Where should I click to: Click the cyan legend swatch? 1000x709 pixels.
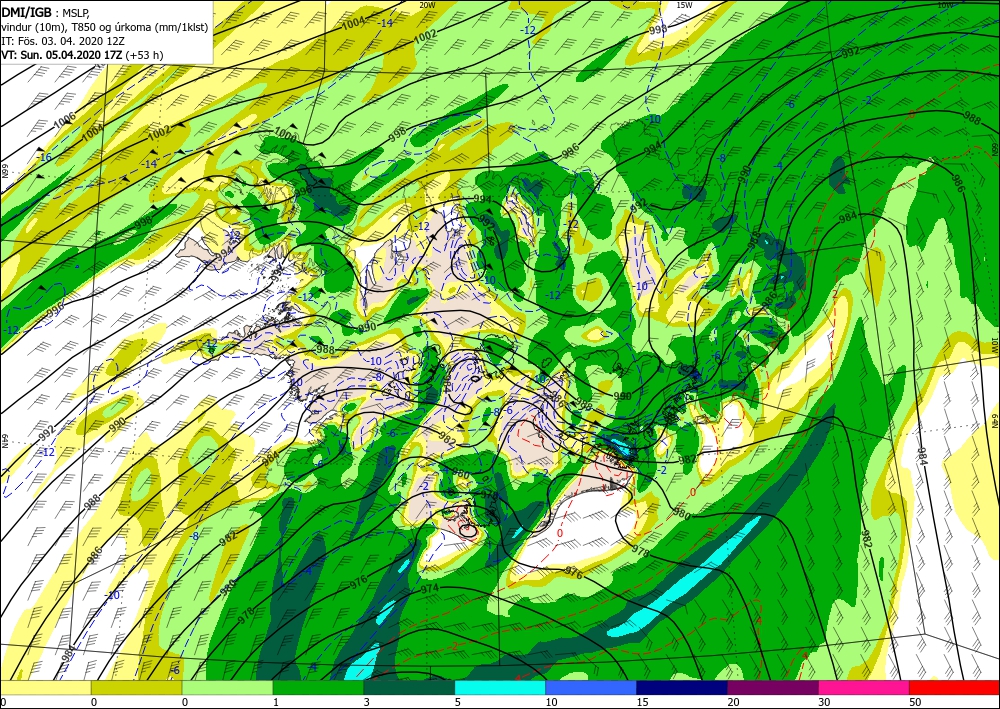[500, 687]
